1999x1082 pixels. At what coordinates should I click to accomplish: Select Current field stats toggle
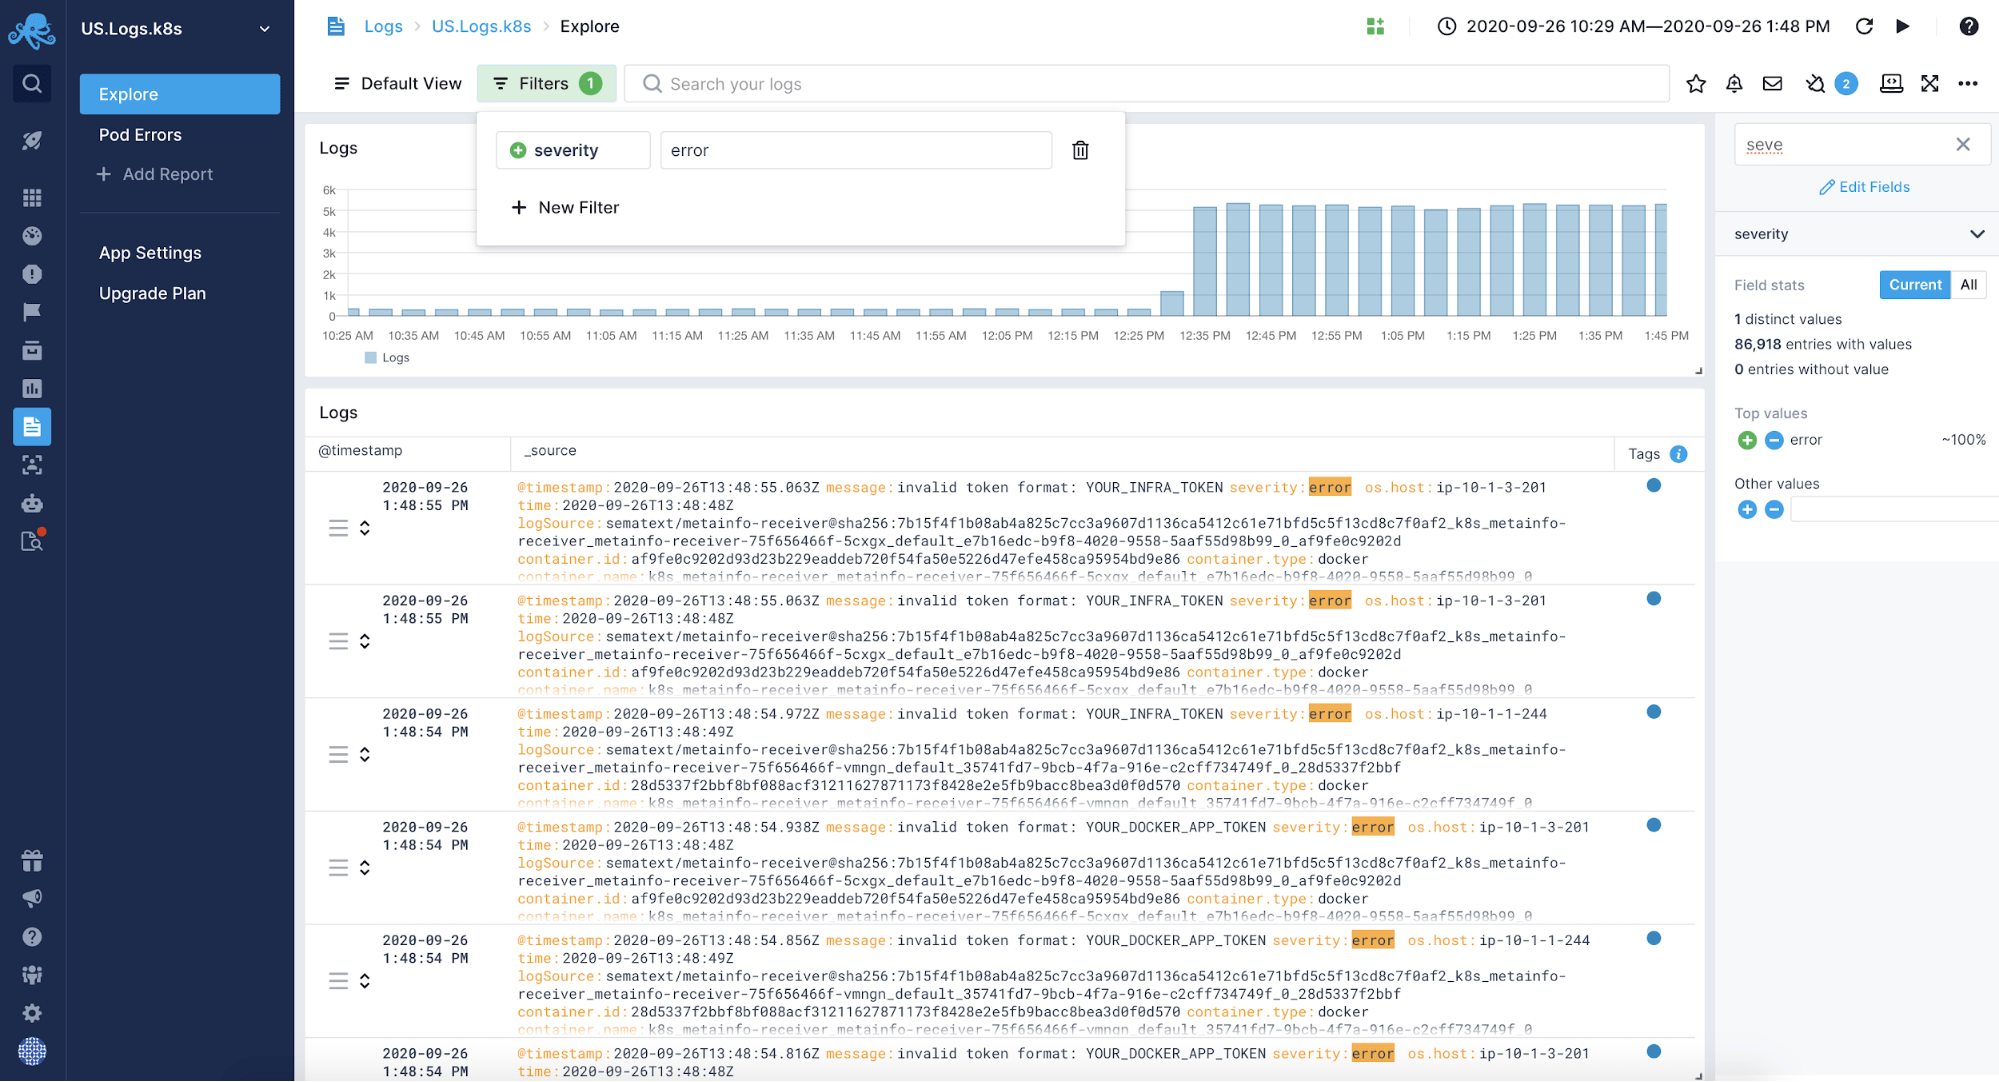1914,285
